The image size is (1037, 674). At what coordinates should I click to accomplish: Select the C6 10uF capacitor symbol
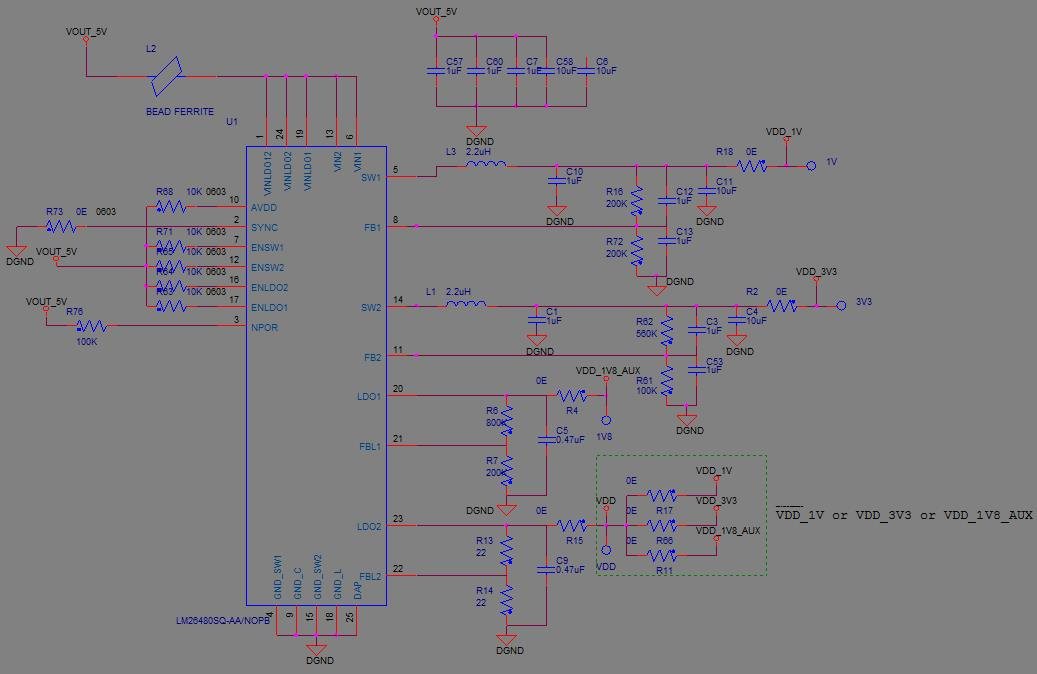click(586, 70)
